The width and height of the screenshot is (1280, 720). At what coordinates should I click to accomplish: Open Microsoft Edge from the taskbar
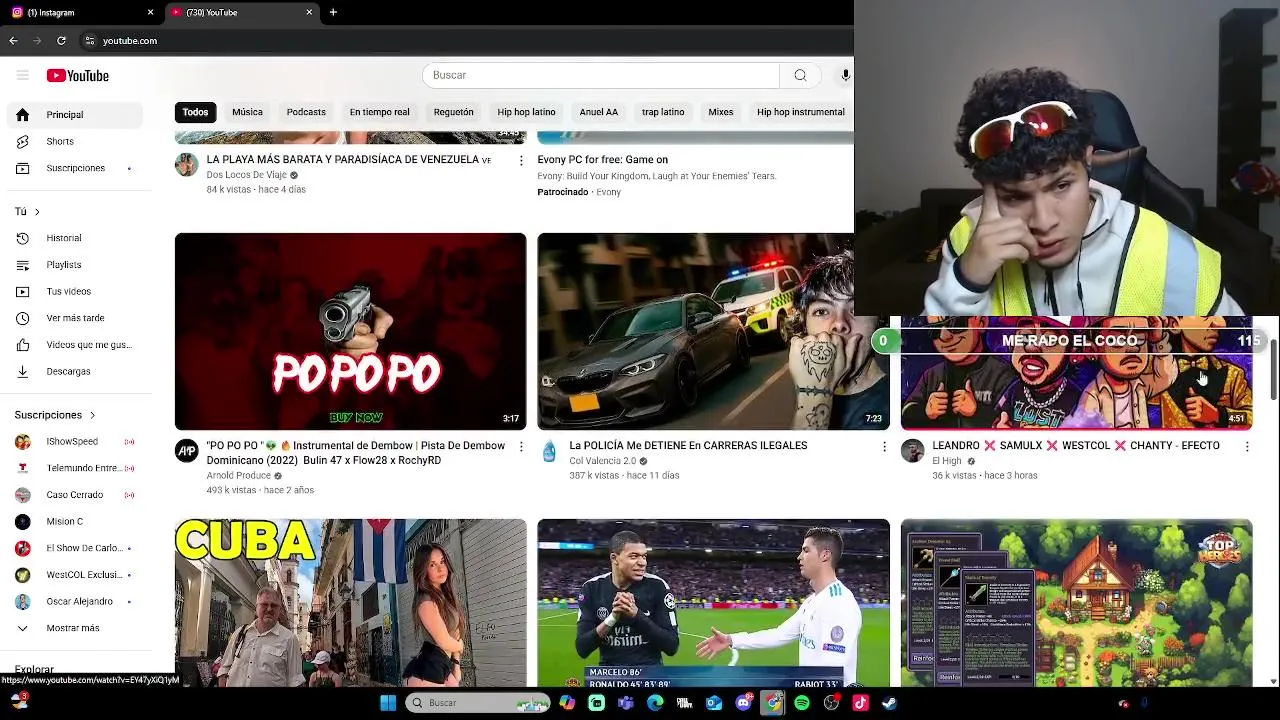tap(655, 703)
